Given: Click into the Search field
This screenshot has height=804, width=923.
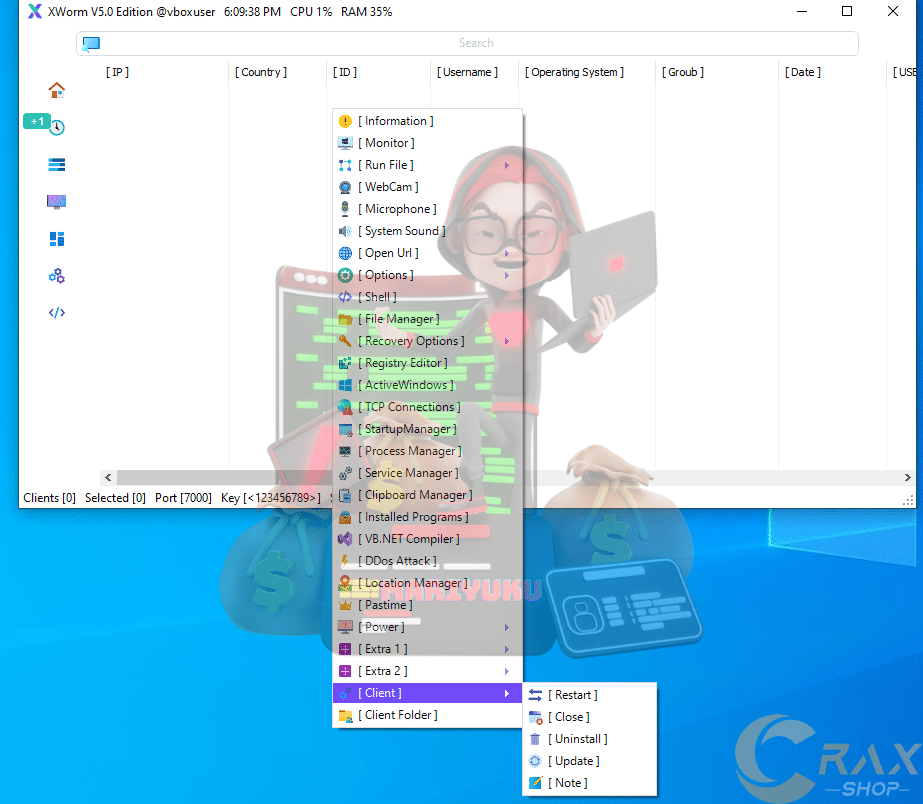Looking at the screenshot, I should pos(476,43).
